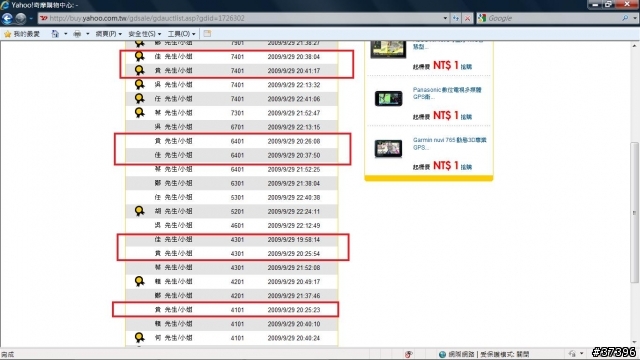Refresh the page with the refresh icon

(456, 18)
